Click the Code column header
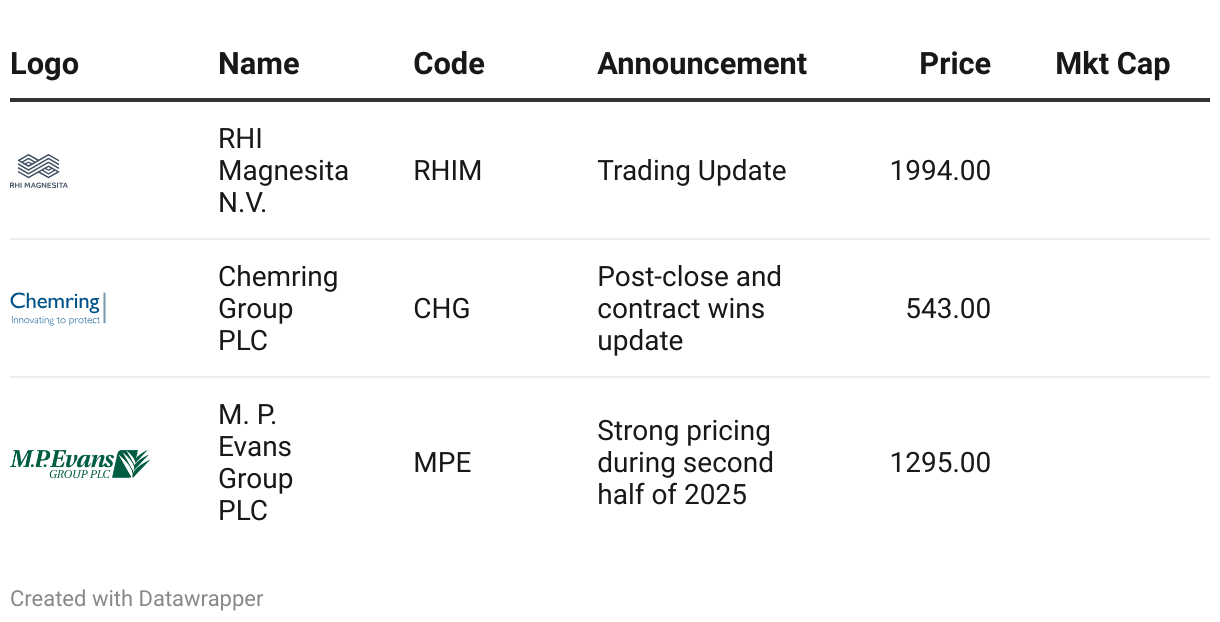 [x=448, y=64]
